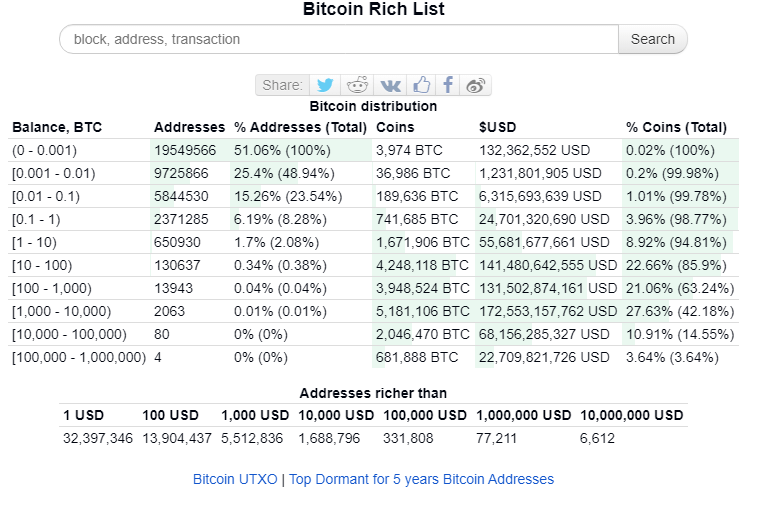This screenshot has width=757, height=508.
Task: Share page on VK
Action: point(390,85)
